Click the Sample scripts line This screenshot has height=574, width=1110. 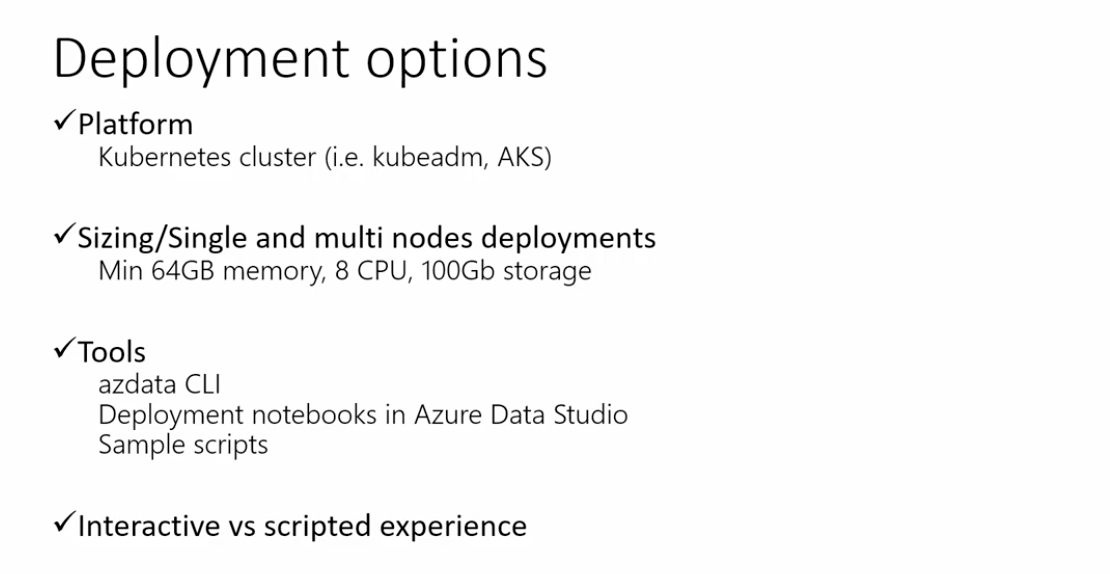click(183, 443)
